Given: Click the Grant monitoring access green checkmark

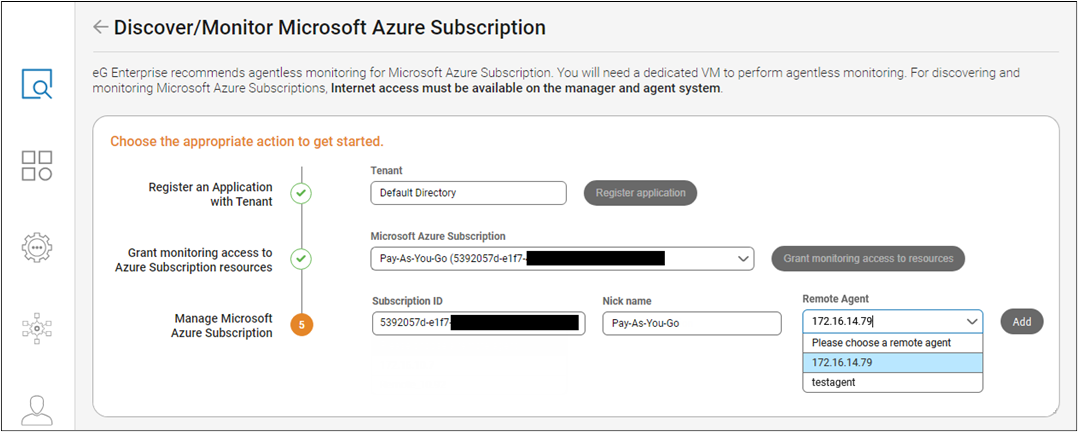Looking at the screenshot, I should (x=301, y=259).
